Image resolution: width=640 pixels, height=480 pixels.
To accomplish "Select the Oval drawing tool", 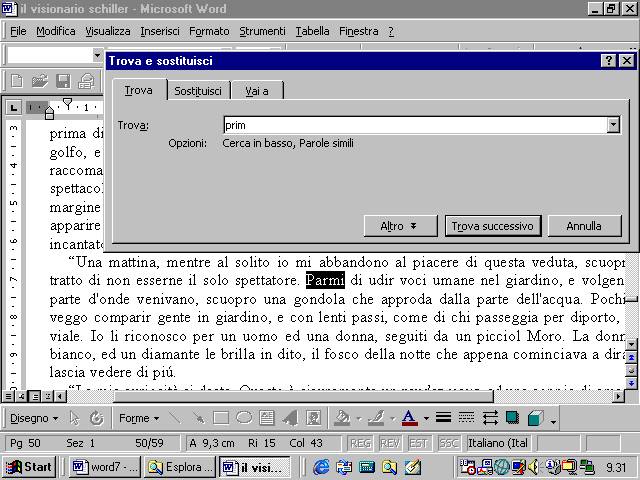I will click(244, 418).
